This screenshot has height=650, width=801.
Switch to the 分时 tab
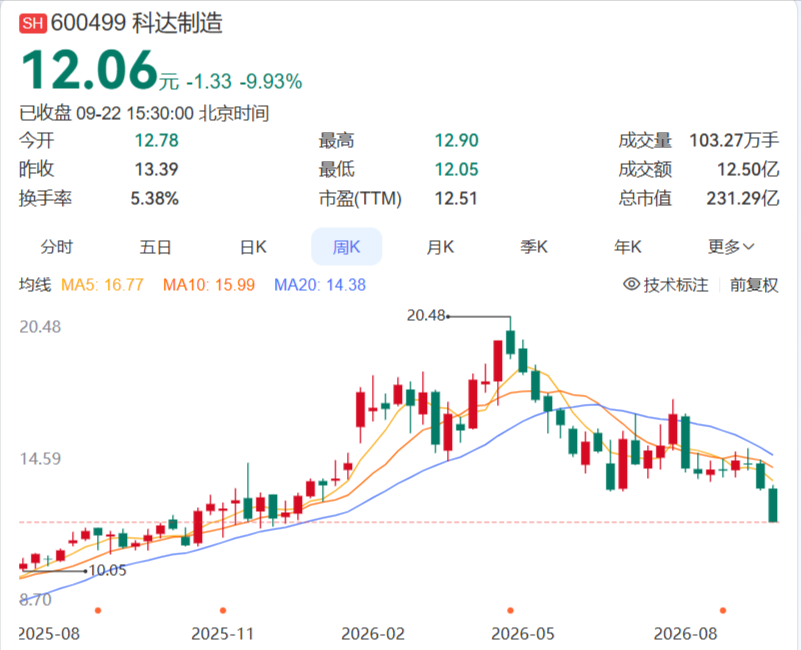[x=57, y=247]
